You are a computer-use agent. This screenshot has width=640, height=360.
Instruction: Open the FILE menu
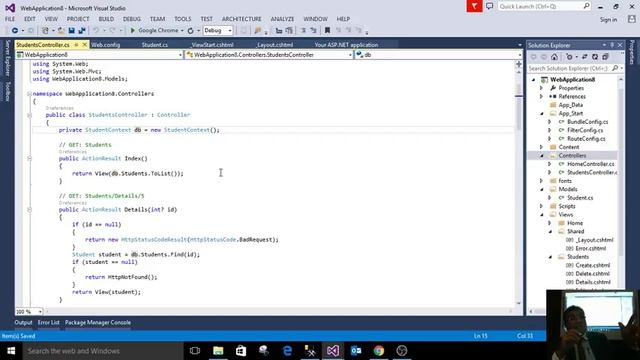[x=10, y=19]
